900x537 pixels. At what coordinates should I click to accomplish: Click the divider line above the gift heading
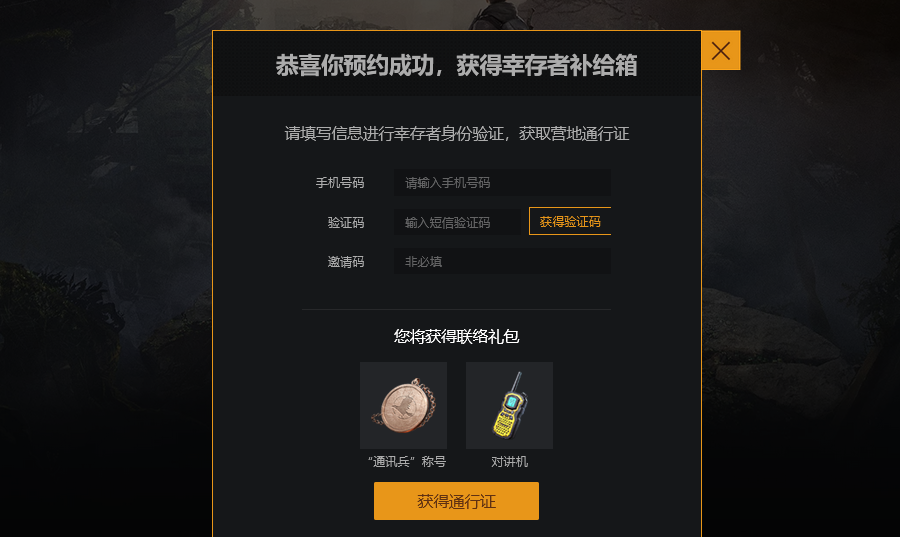tap(456, 309)
